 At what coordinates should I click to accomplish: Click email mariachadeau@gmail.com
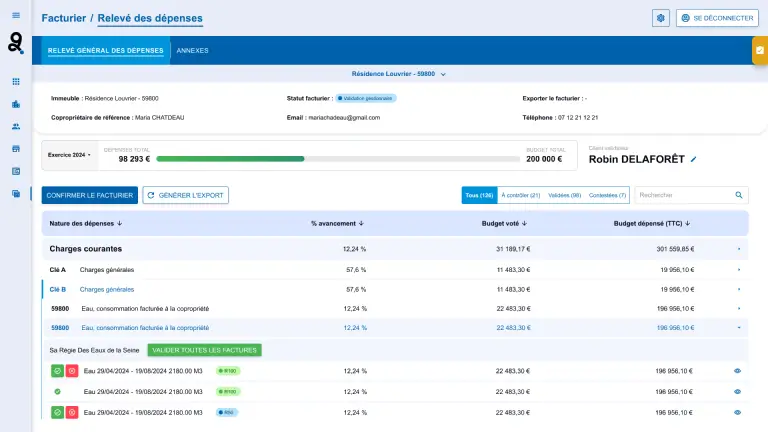344,118
